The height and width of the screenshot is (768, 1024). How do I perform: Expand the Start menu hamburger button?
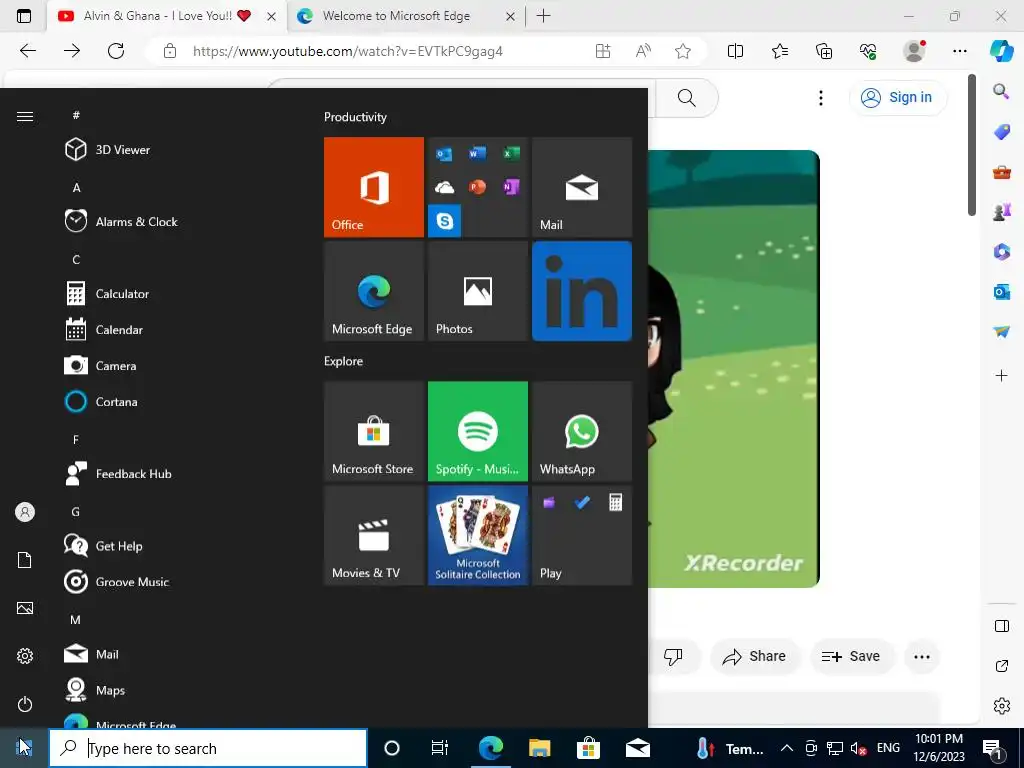coord(25,116)
